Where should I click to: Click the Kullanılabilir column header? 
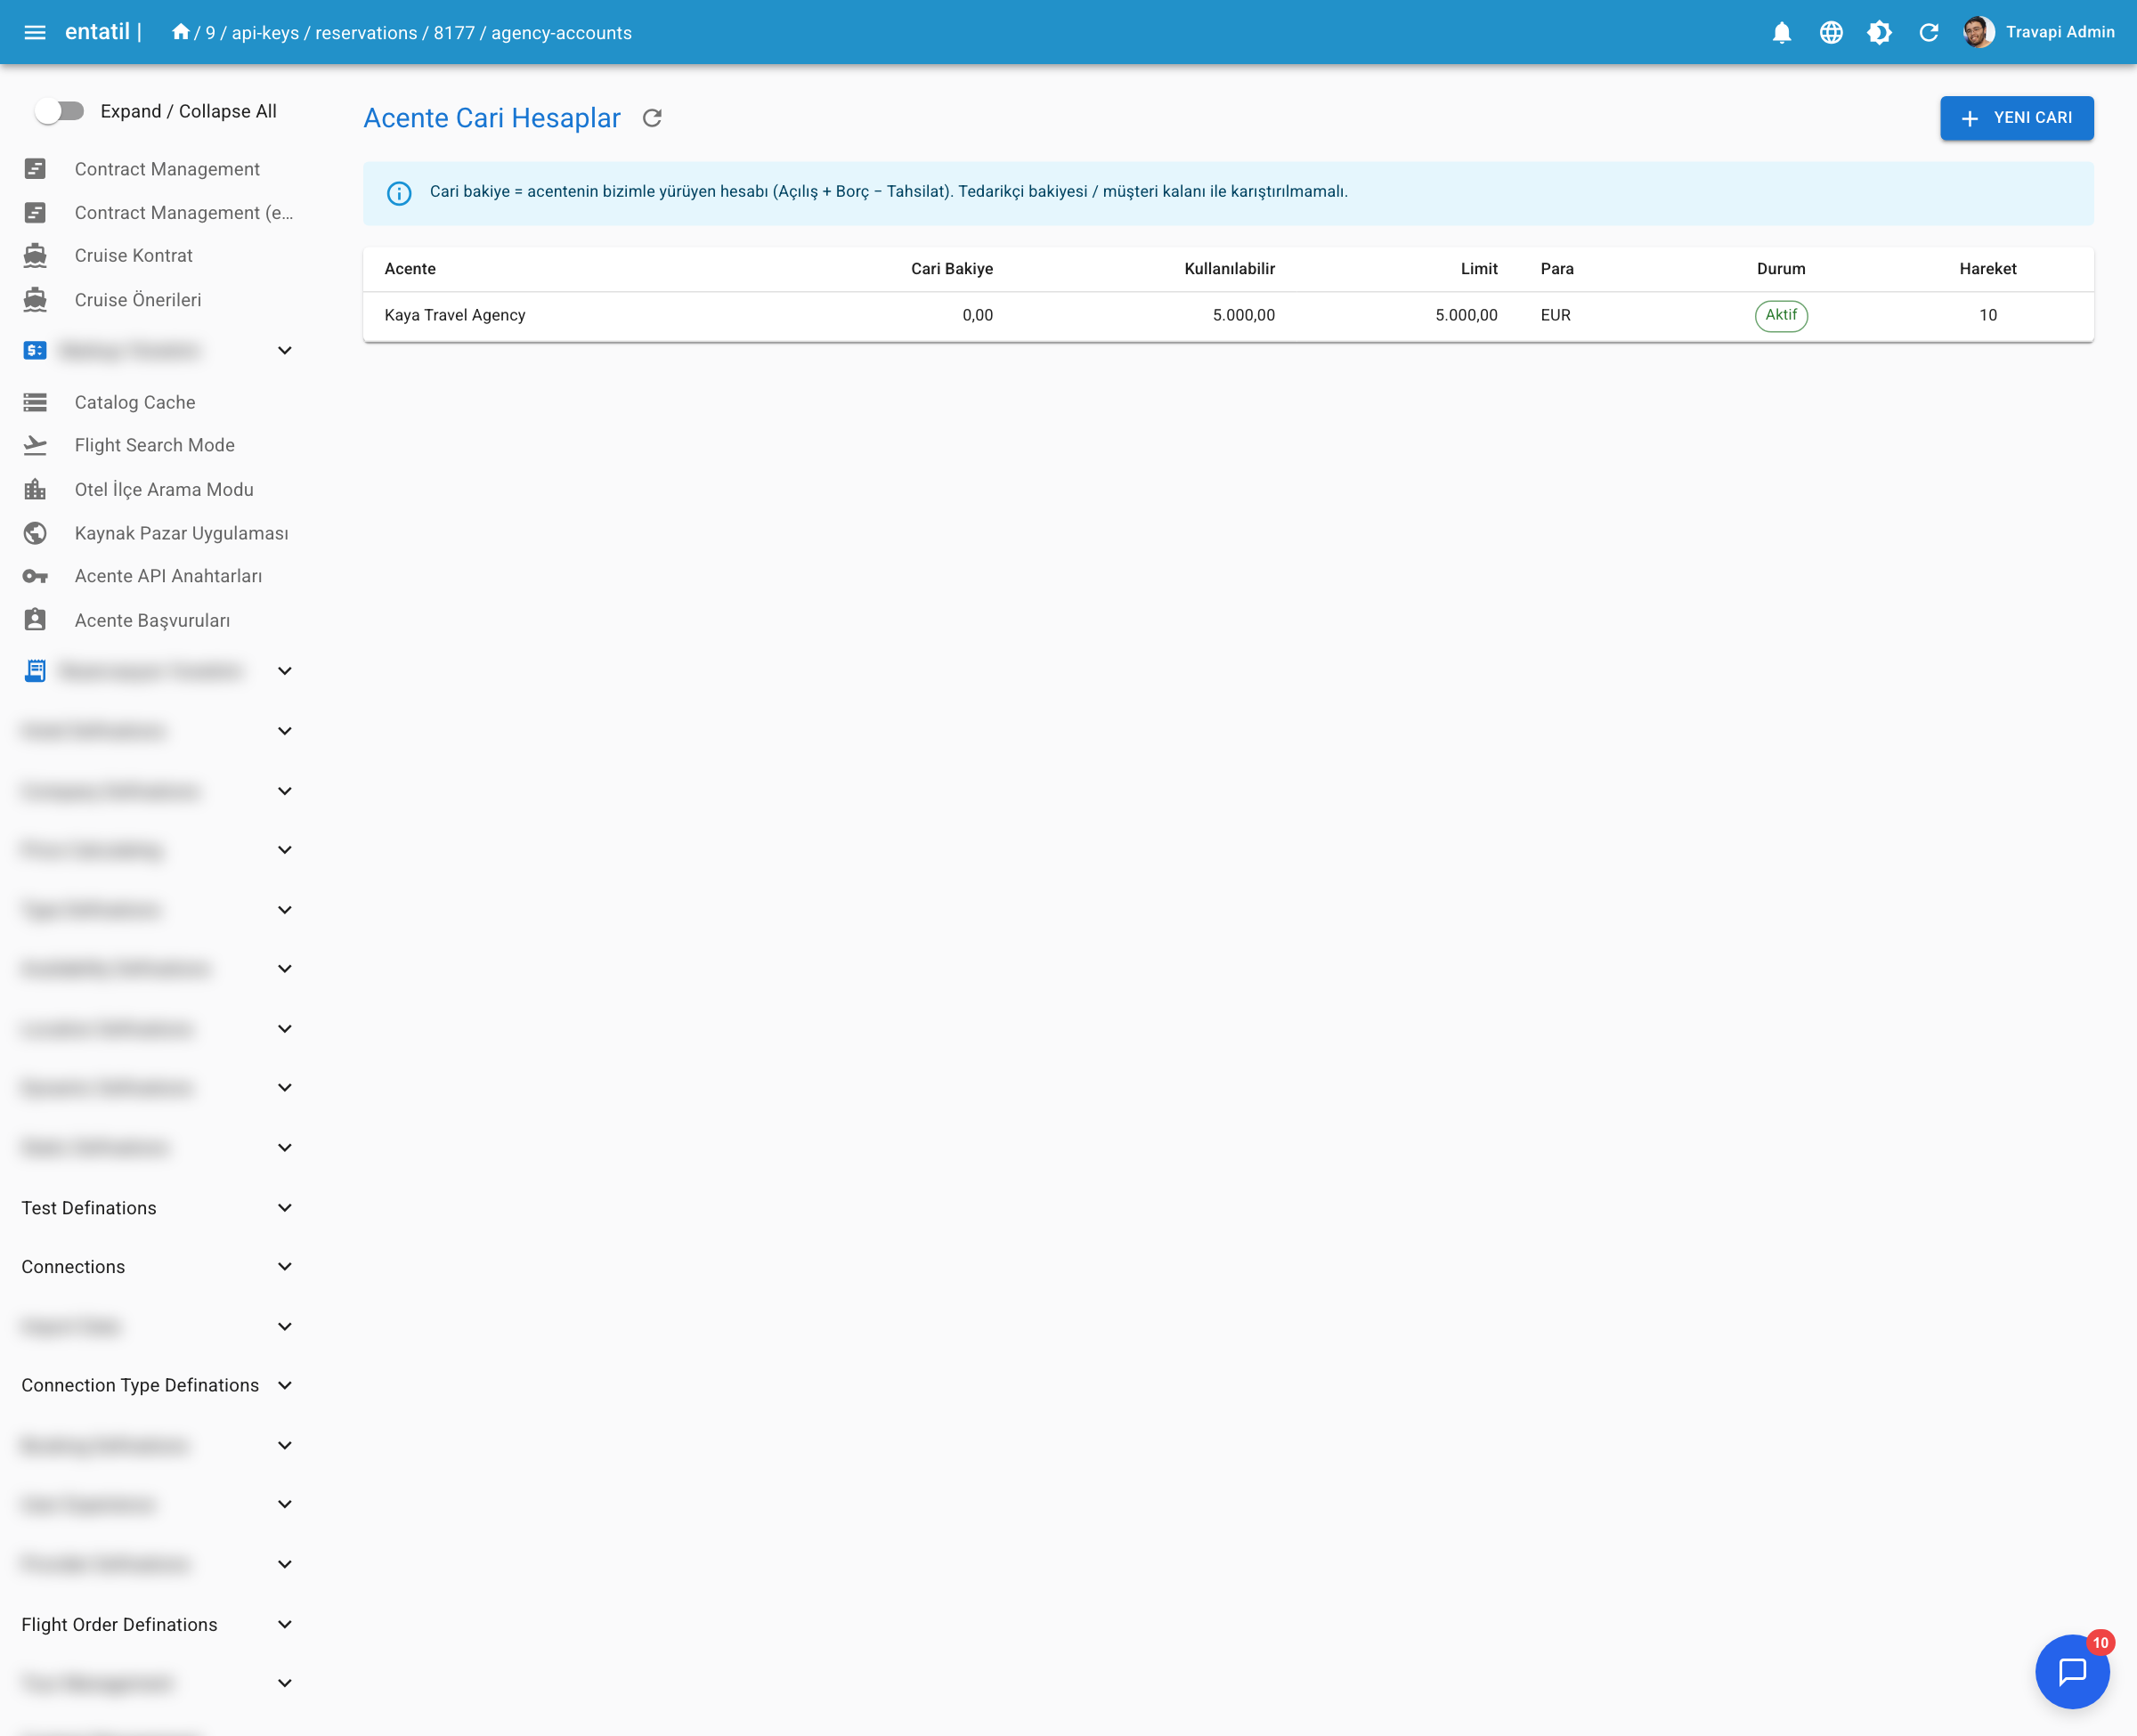coord(1229,269)
